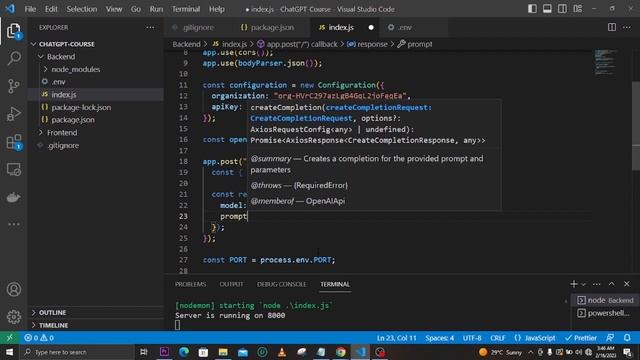Show additional activity bar views ellipsis

(x=13, y=224)
